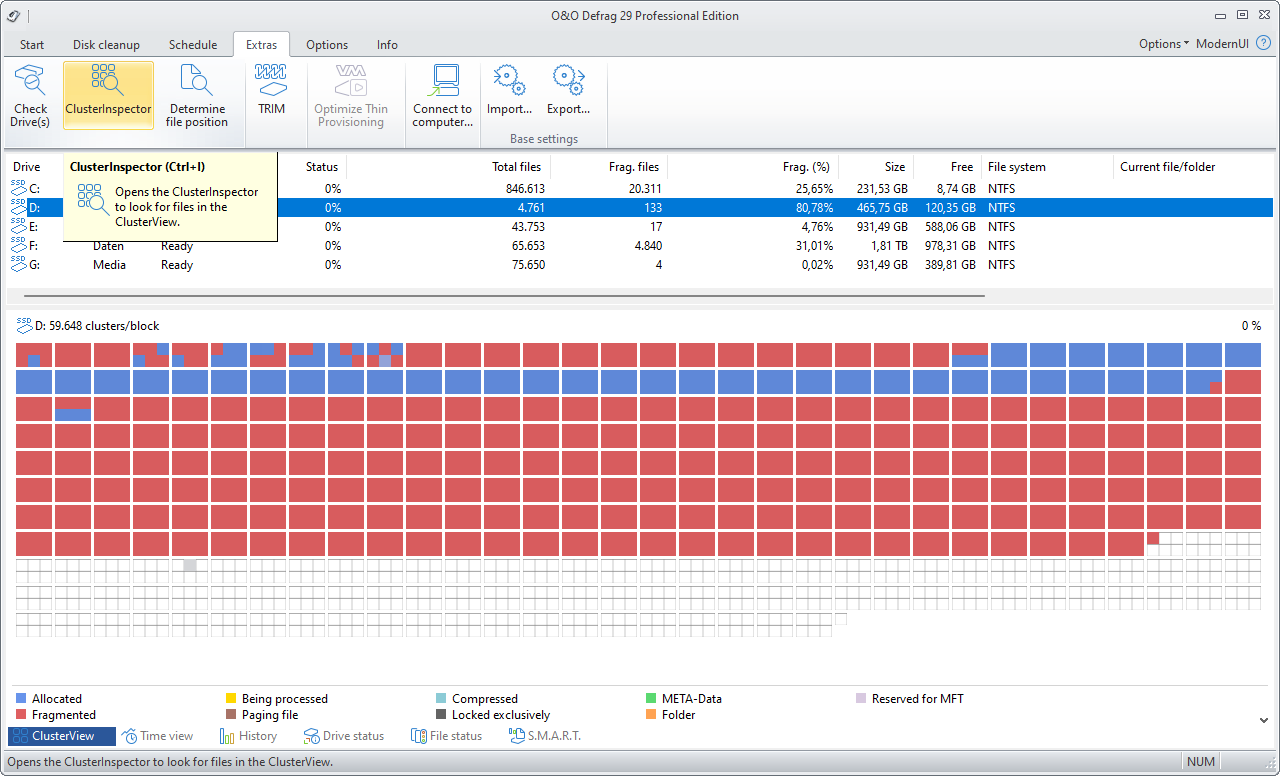Click the Fragmented red legend swatch

click(21, 715)
